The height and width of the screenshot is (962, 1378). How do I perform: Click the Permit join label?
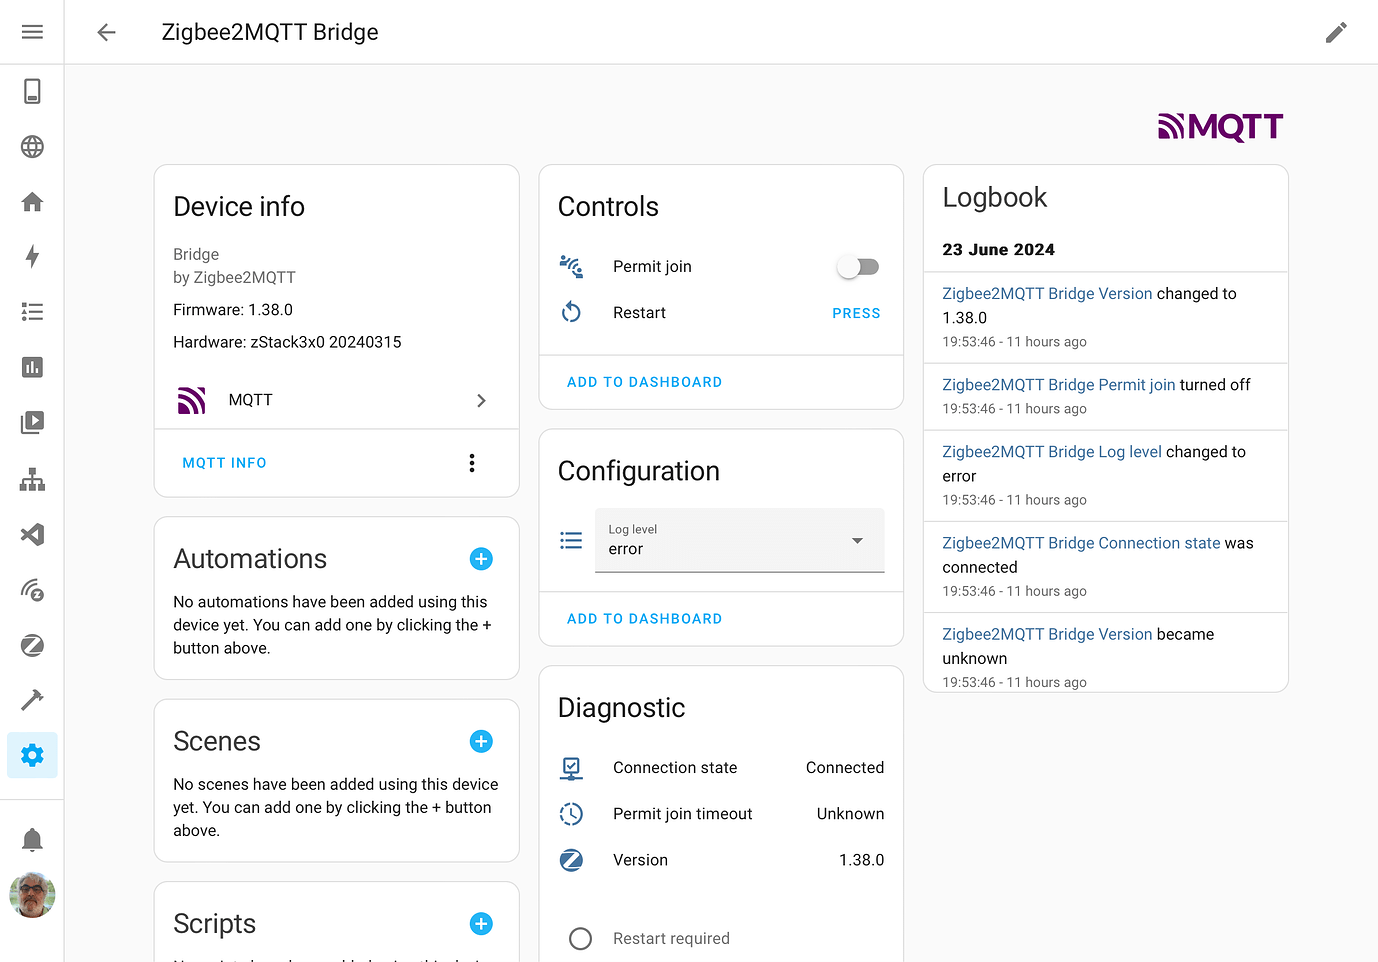(x=652, y=267)
